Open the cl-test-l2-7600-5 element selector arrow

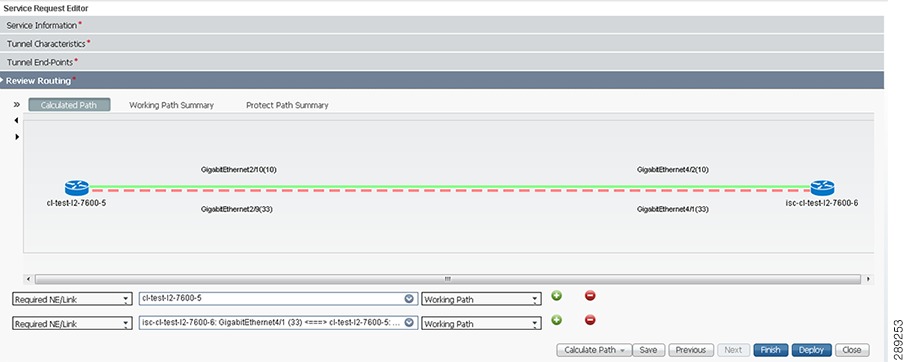[409, 298]
